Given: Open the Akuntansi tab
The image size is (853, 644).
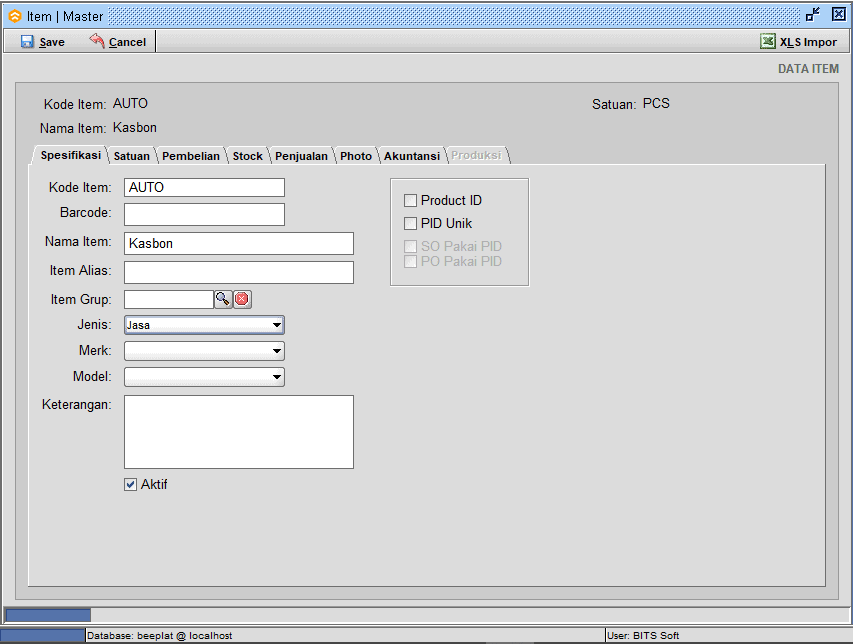Looking at the screenshot, I should [411, 156].
